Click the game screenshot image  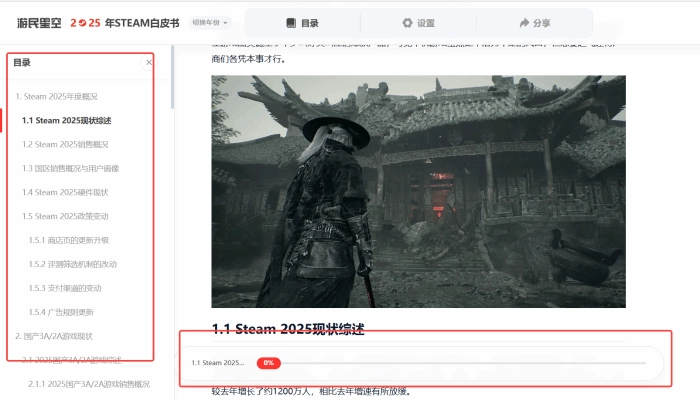tap(418, 190)
